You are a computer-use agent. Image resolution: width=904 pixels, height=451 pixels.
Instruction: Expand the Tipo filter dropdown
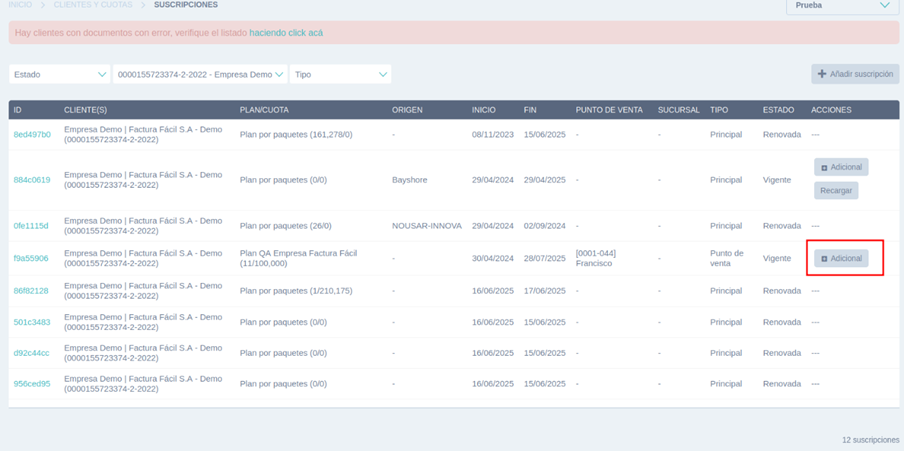point(340,74)
